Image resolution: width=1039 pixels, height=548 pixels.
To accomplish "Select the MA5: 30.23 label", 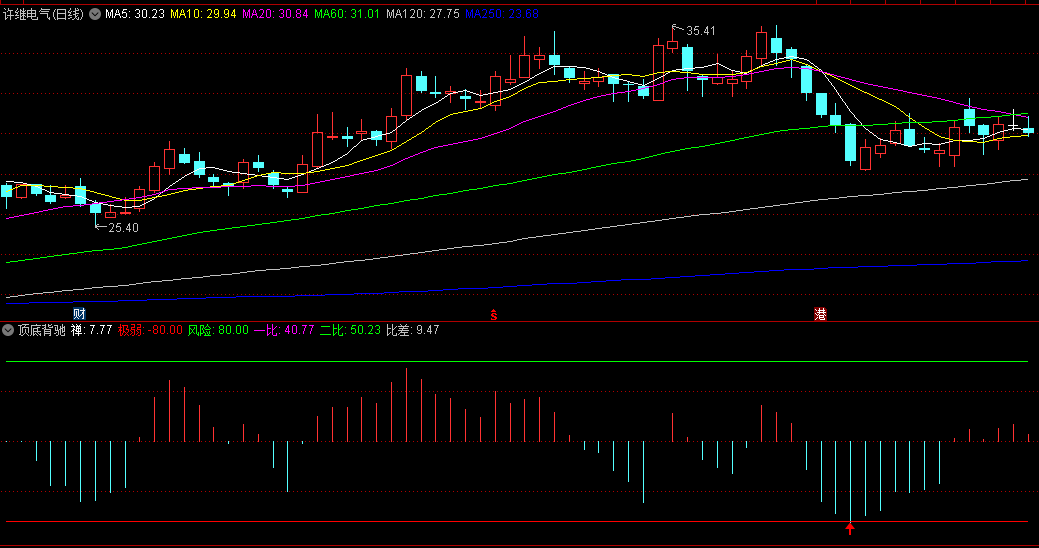I will coord(135,14).
